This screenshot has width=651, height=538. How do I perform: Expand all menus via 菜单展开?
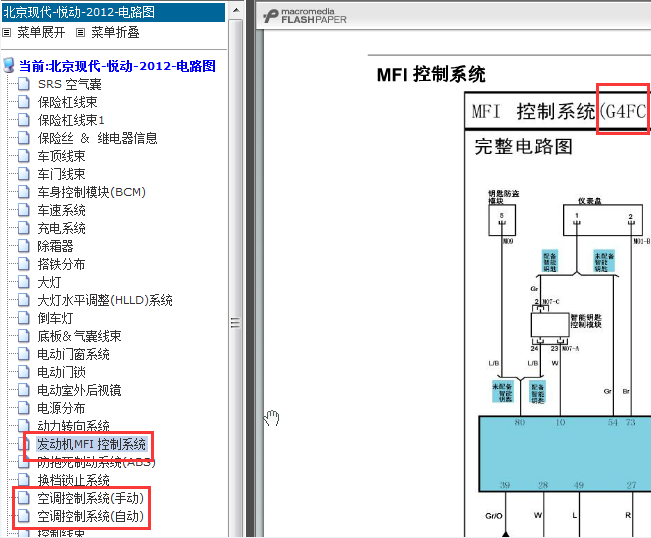[x=41, y=32]
